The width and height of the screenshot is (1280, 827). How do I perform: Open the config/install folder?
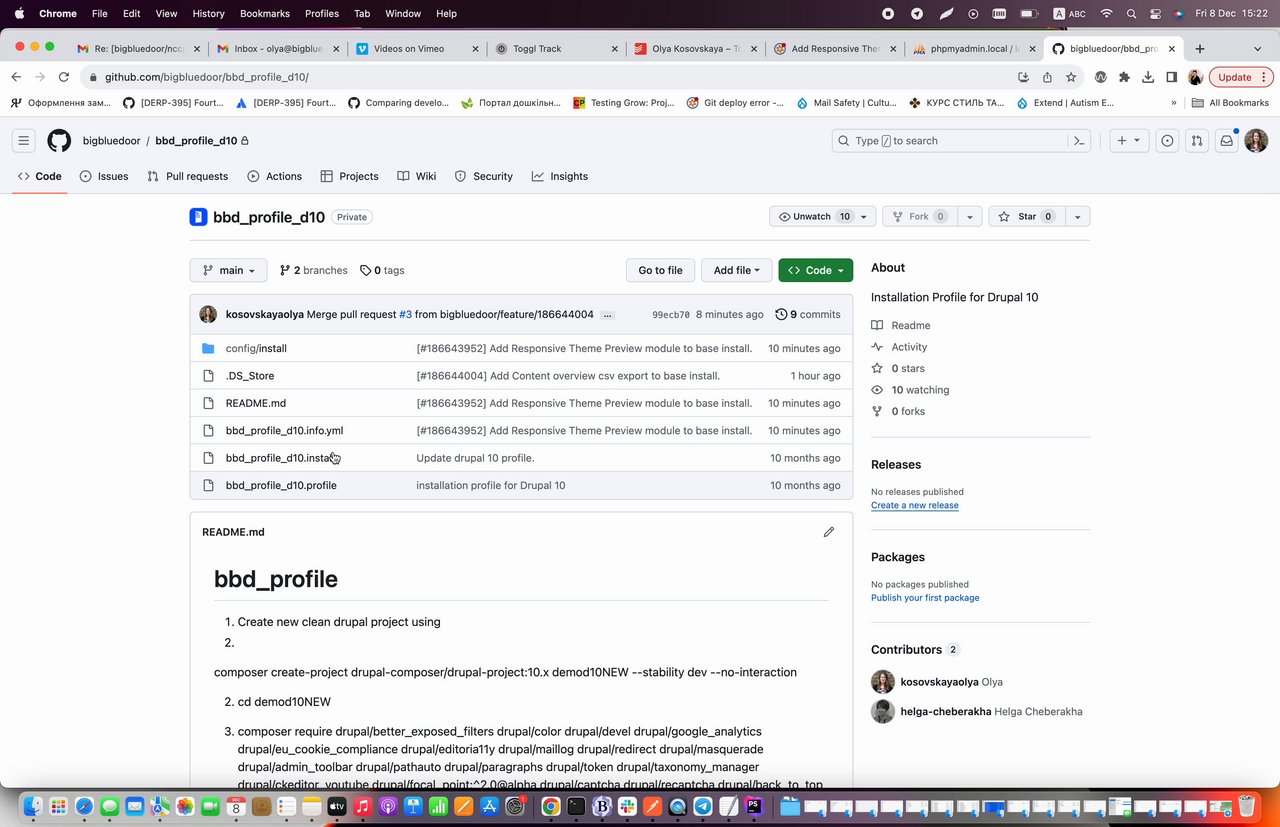(x=256, y=348)
